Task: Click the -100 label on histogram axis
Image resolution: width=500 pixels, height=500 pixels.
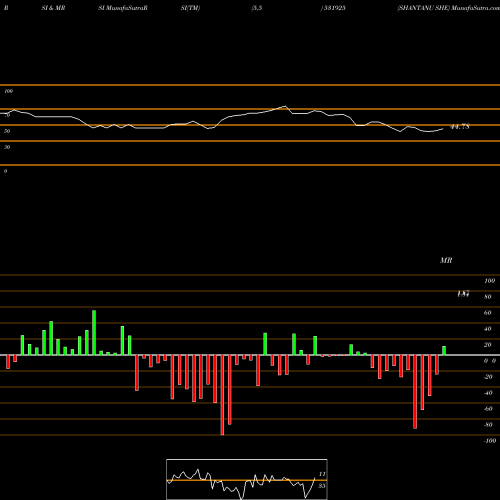Action: click(x=490, y=441)
